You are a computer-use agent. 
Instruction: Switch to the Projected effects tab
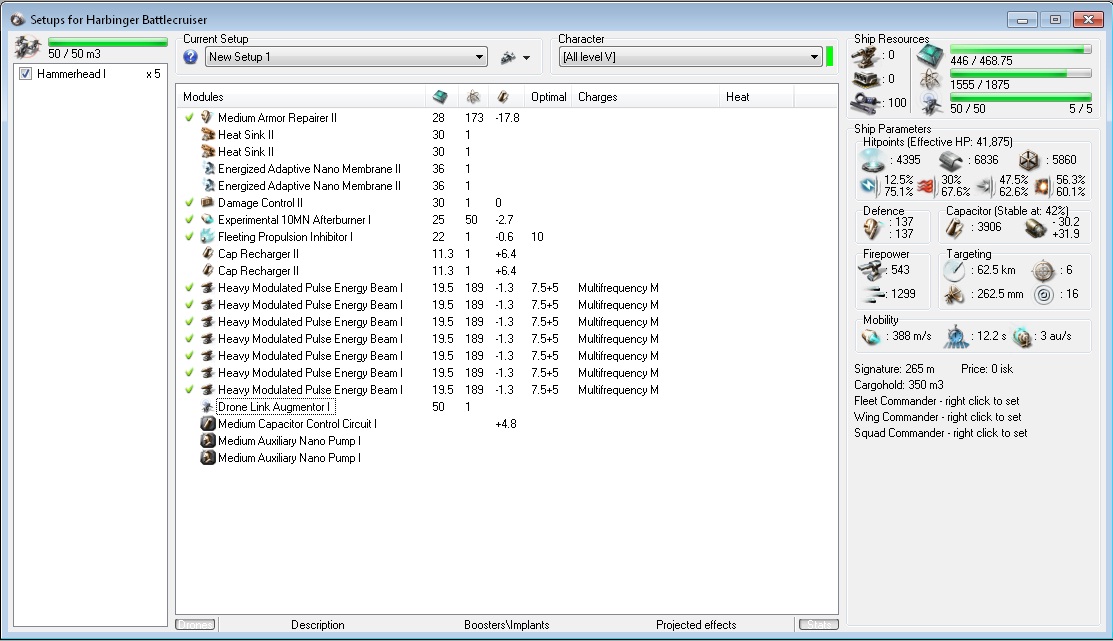696,625
